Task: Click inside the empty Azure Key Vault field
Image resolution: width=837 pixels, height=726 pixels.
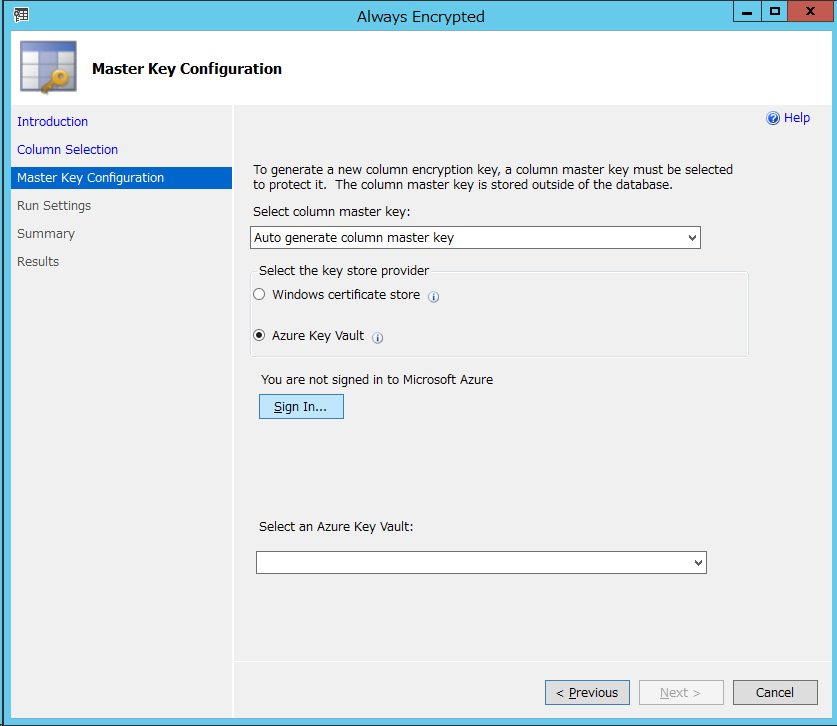Action: pyautogui.click(x=450, y=562)
